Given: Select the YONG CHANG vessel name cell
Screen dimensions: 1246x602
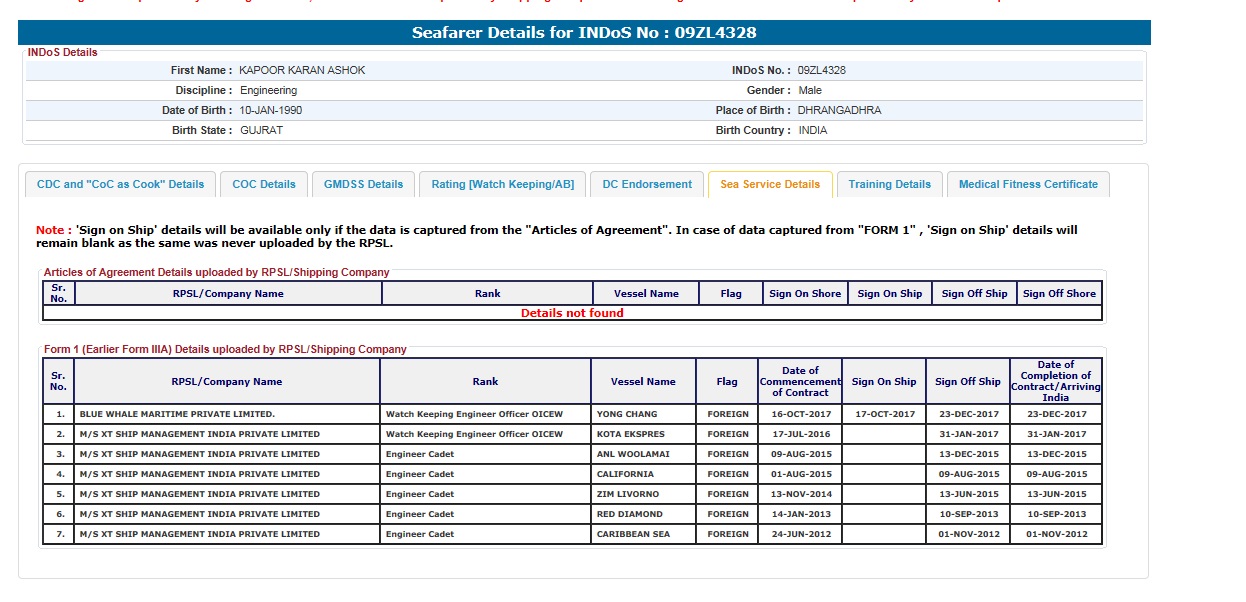Looking at the screenshot, I should click(627, 414).
